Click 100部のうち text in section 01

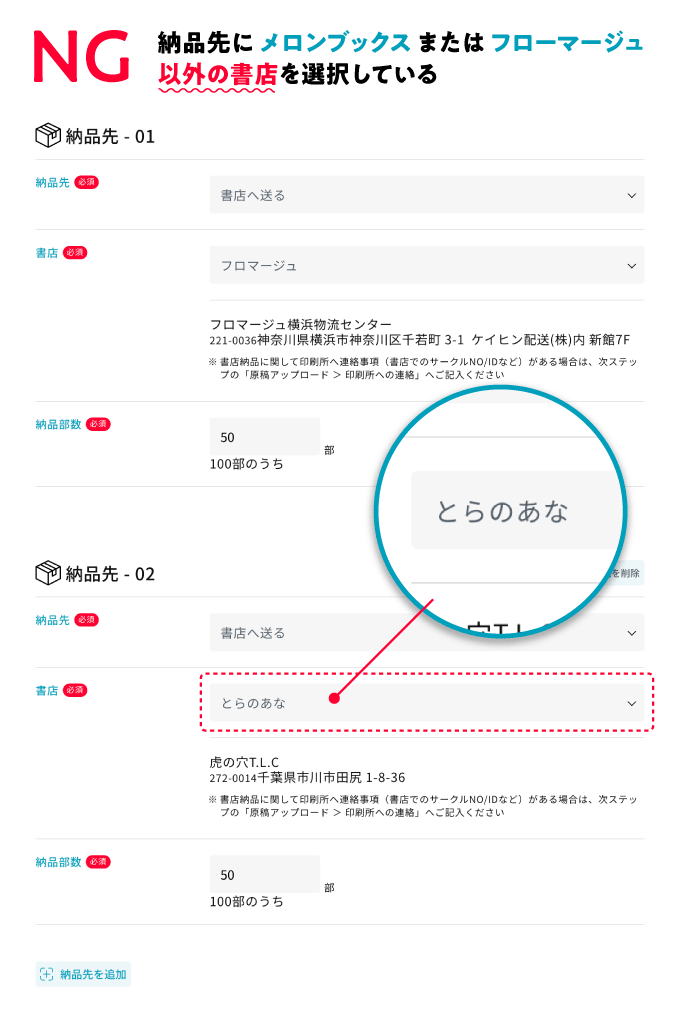tap(247, 464)
